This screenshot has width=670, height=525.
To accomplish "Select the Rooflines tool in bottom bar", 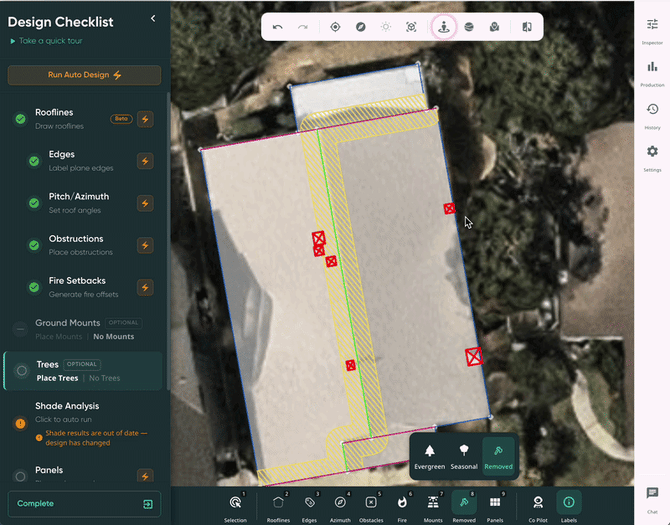I will [278, 502].
